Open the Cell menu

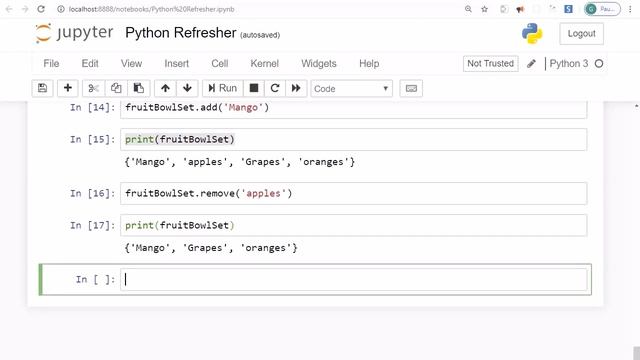point(220,64)
